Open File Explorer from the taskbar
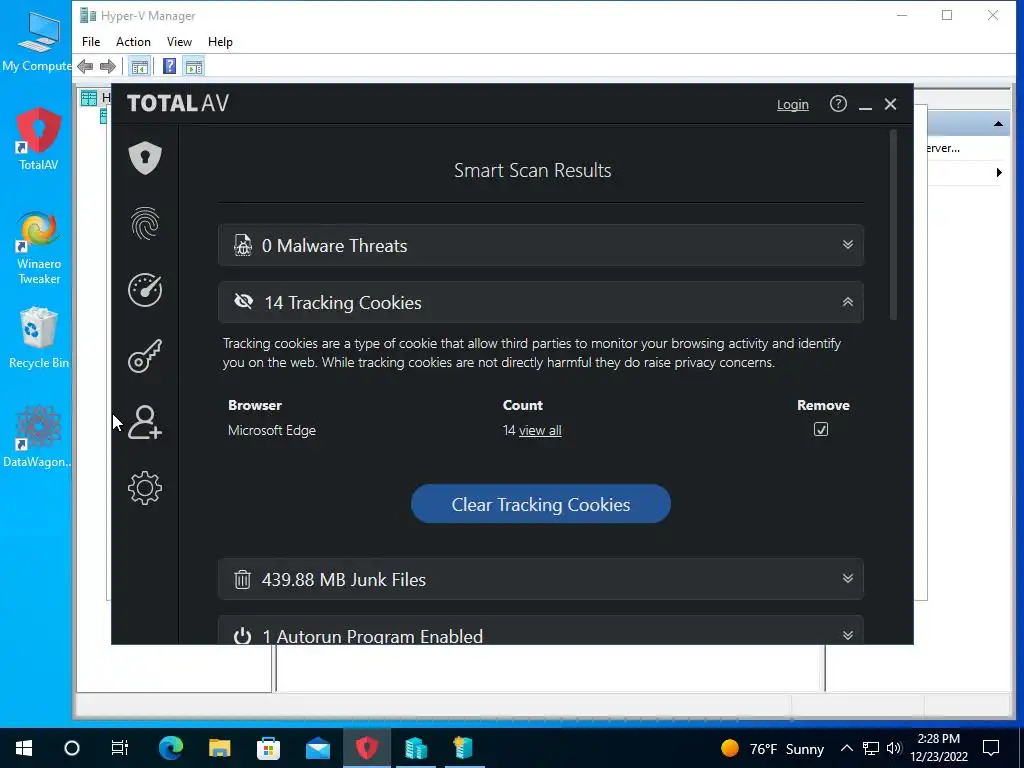The height and width of the screenshot is (768, 1024). coord(219,748)
